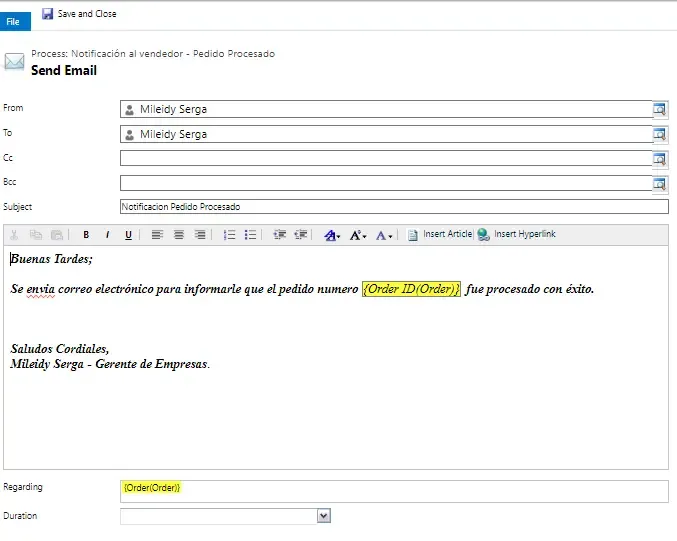Open the File menu

(14, 21)
